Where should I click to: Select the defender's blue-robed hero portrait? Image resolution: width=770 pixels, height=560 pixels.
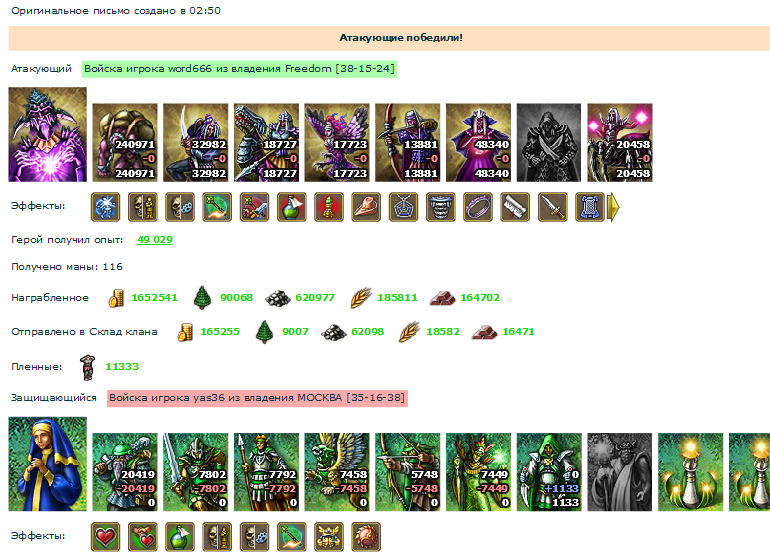(48, 464)
